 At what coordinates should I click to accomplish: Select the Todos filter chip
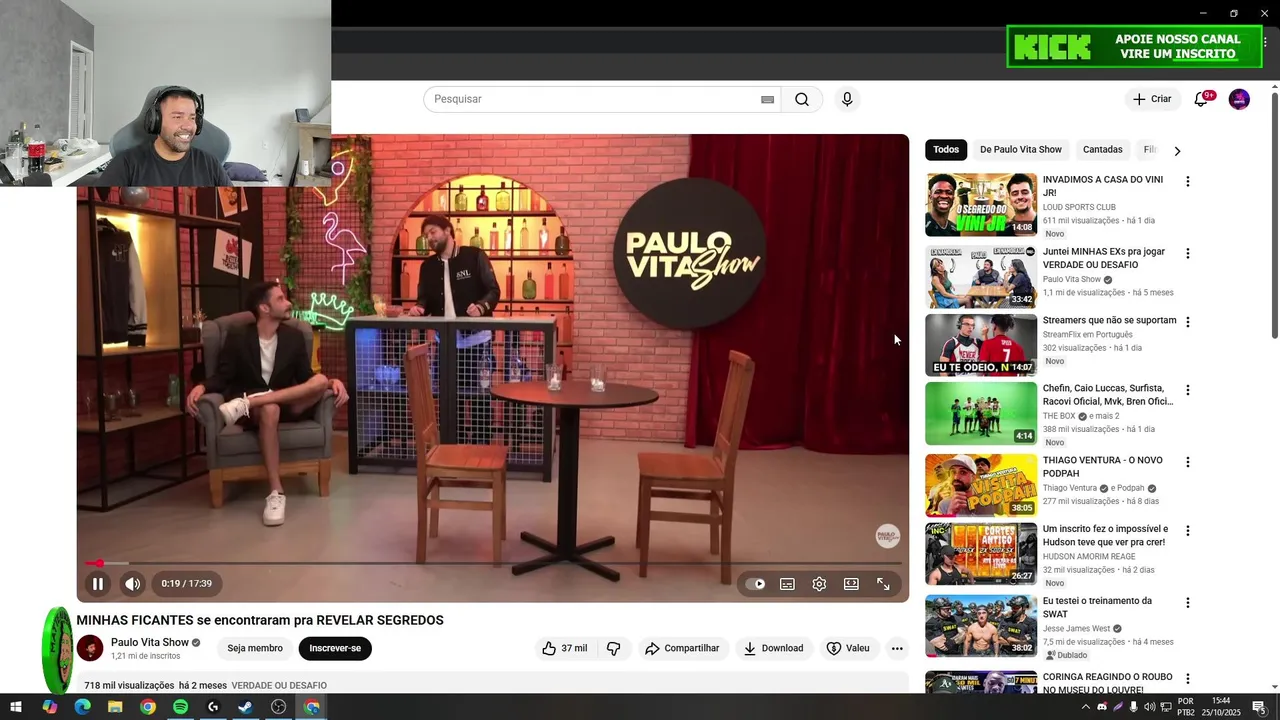[x=946, y=150]
